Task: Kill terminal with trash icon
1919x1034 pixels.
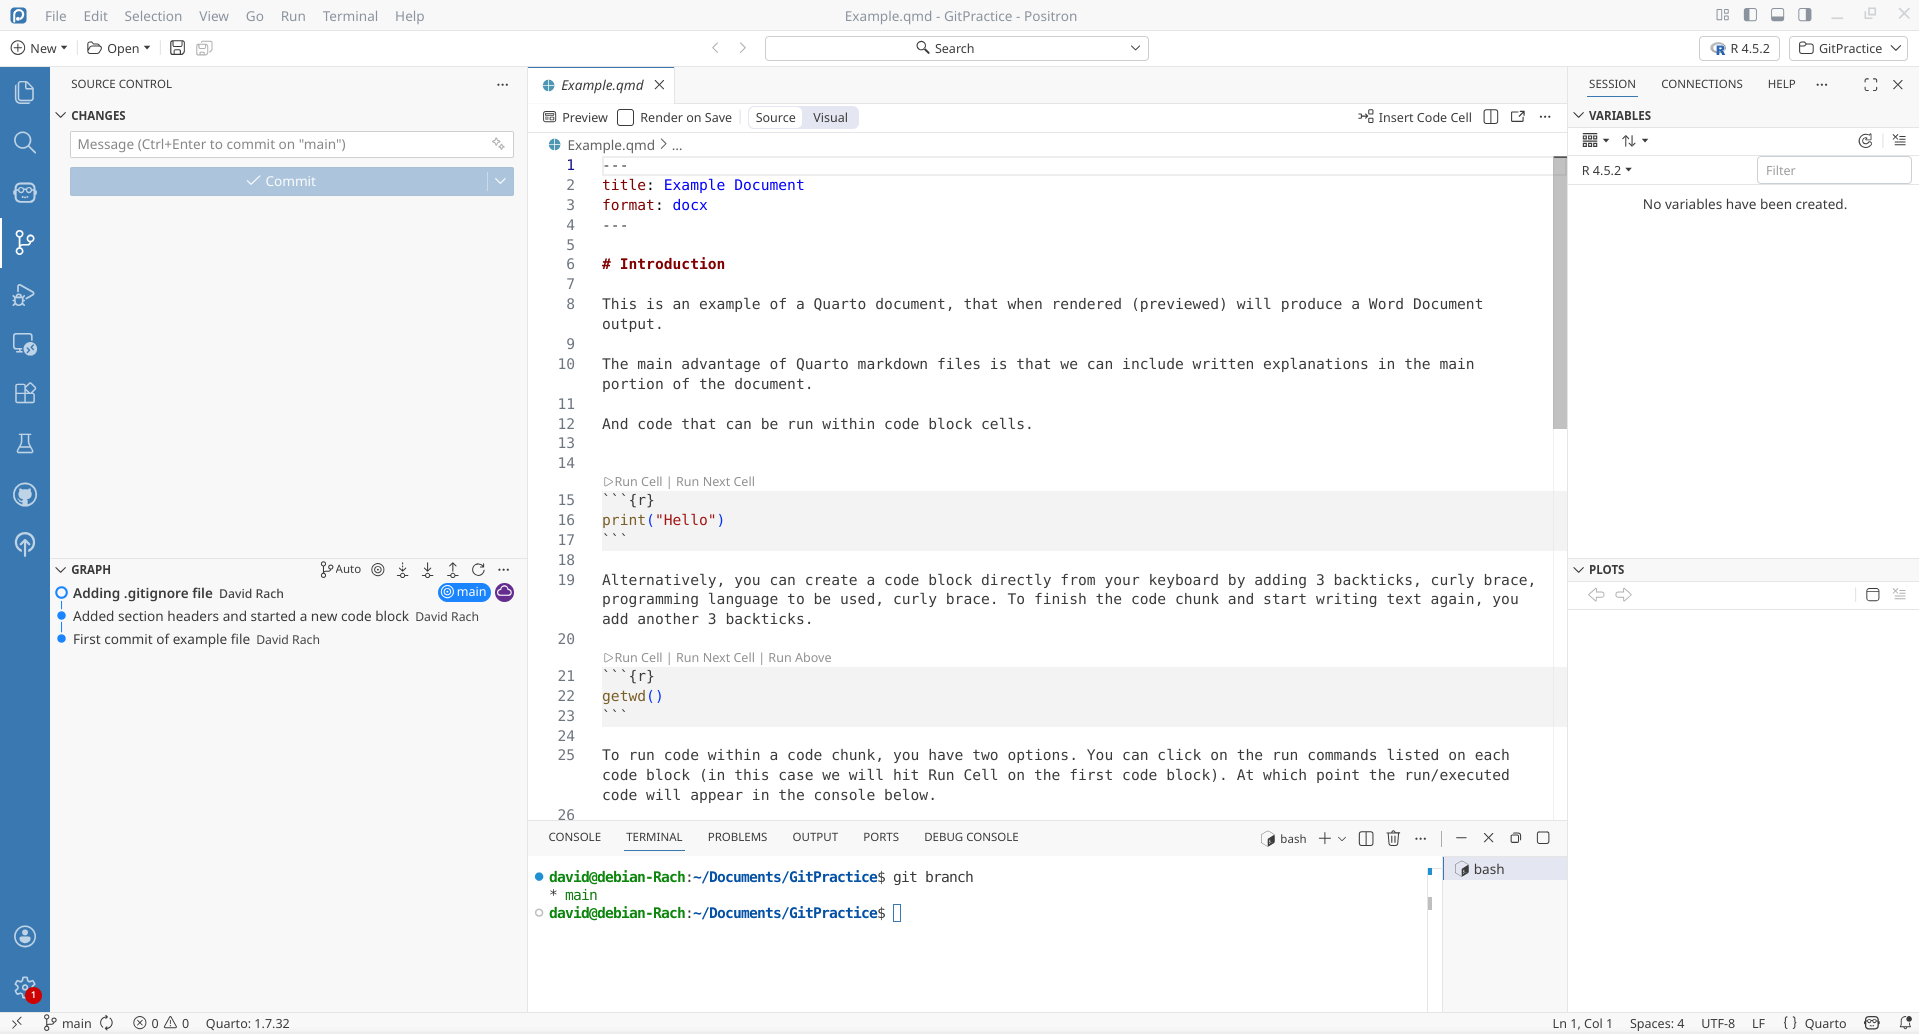Action: 1393,838
